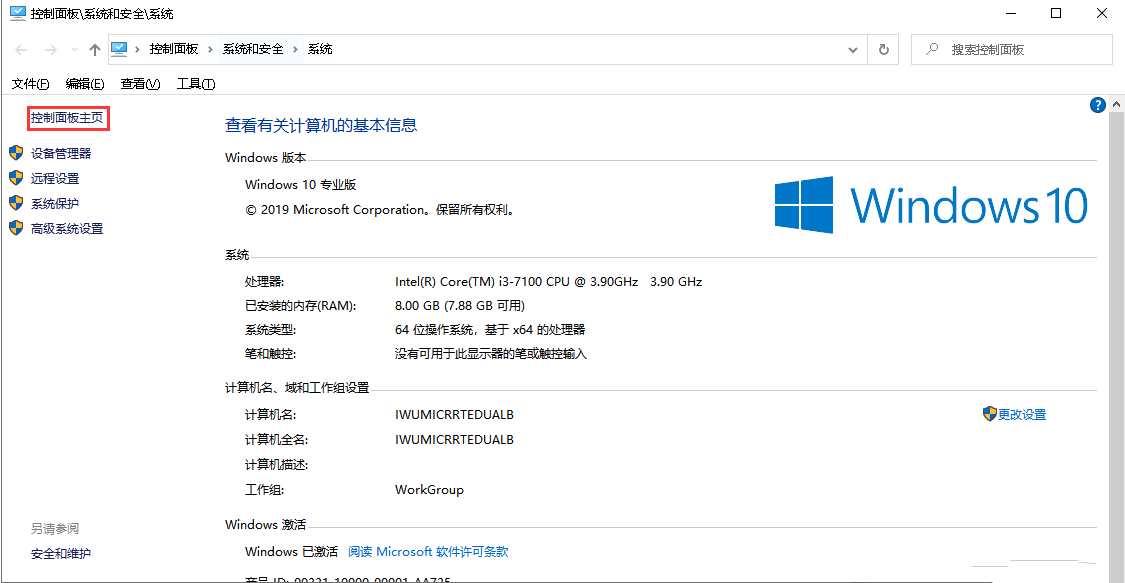1125x583 pixels.
Task: Click shield icon beside 设备管理器
Action: pos(16,153)
